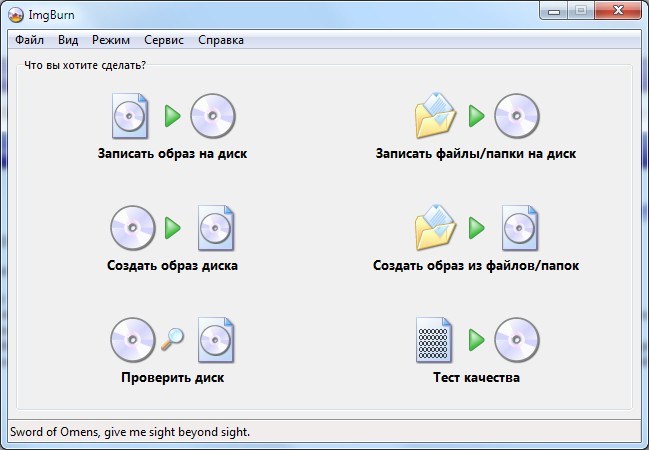Choose the "Создать образ из файлов/папок" text label
649x450 pixels.
[x=476, y=266]
